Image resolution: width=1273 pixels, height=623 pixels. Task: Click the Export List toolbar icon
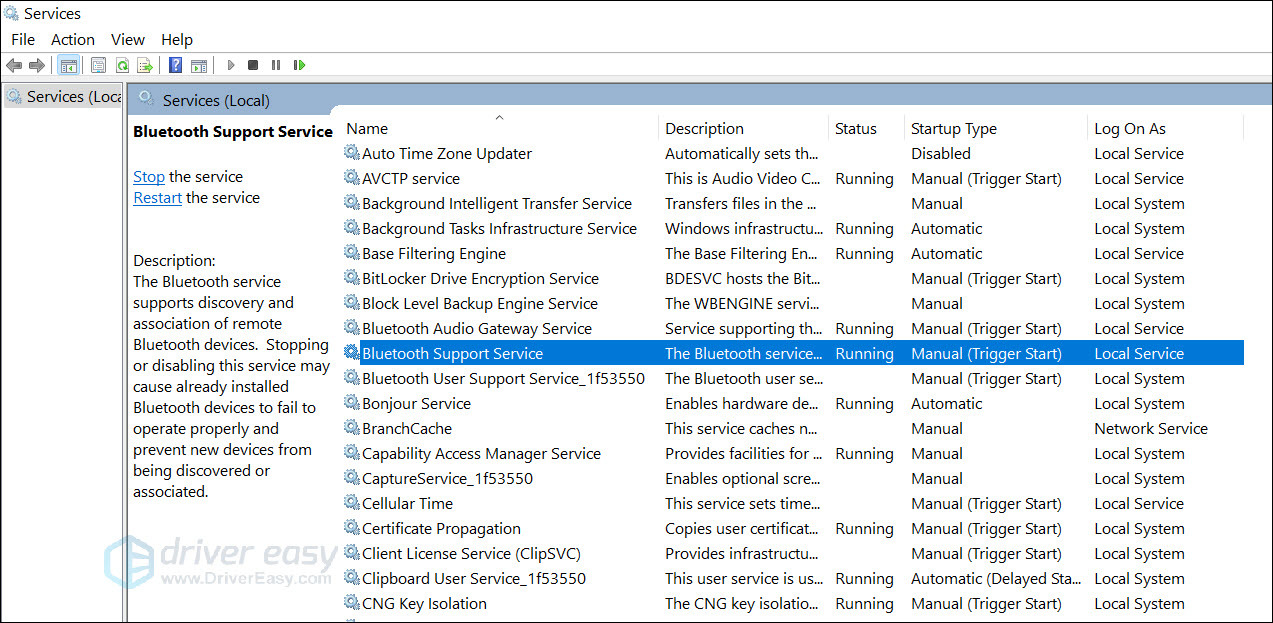pyautogui.click(x=145, y=66)
